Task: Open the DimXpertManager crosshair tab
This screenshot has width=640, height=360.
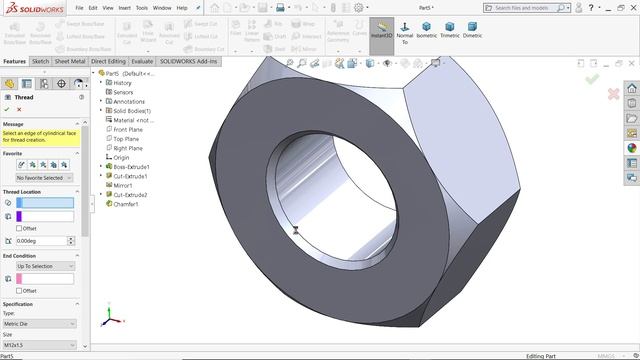Action: pos(61,84)
